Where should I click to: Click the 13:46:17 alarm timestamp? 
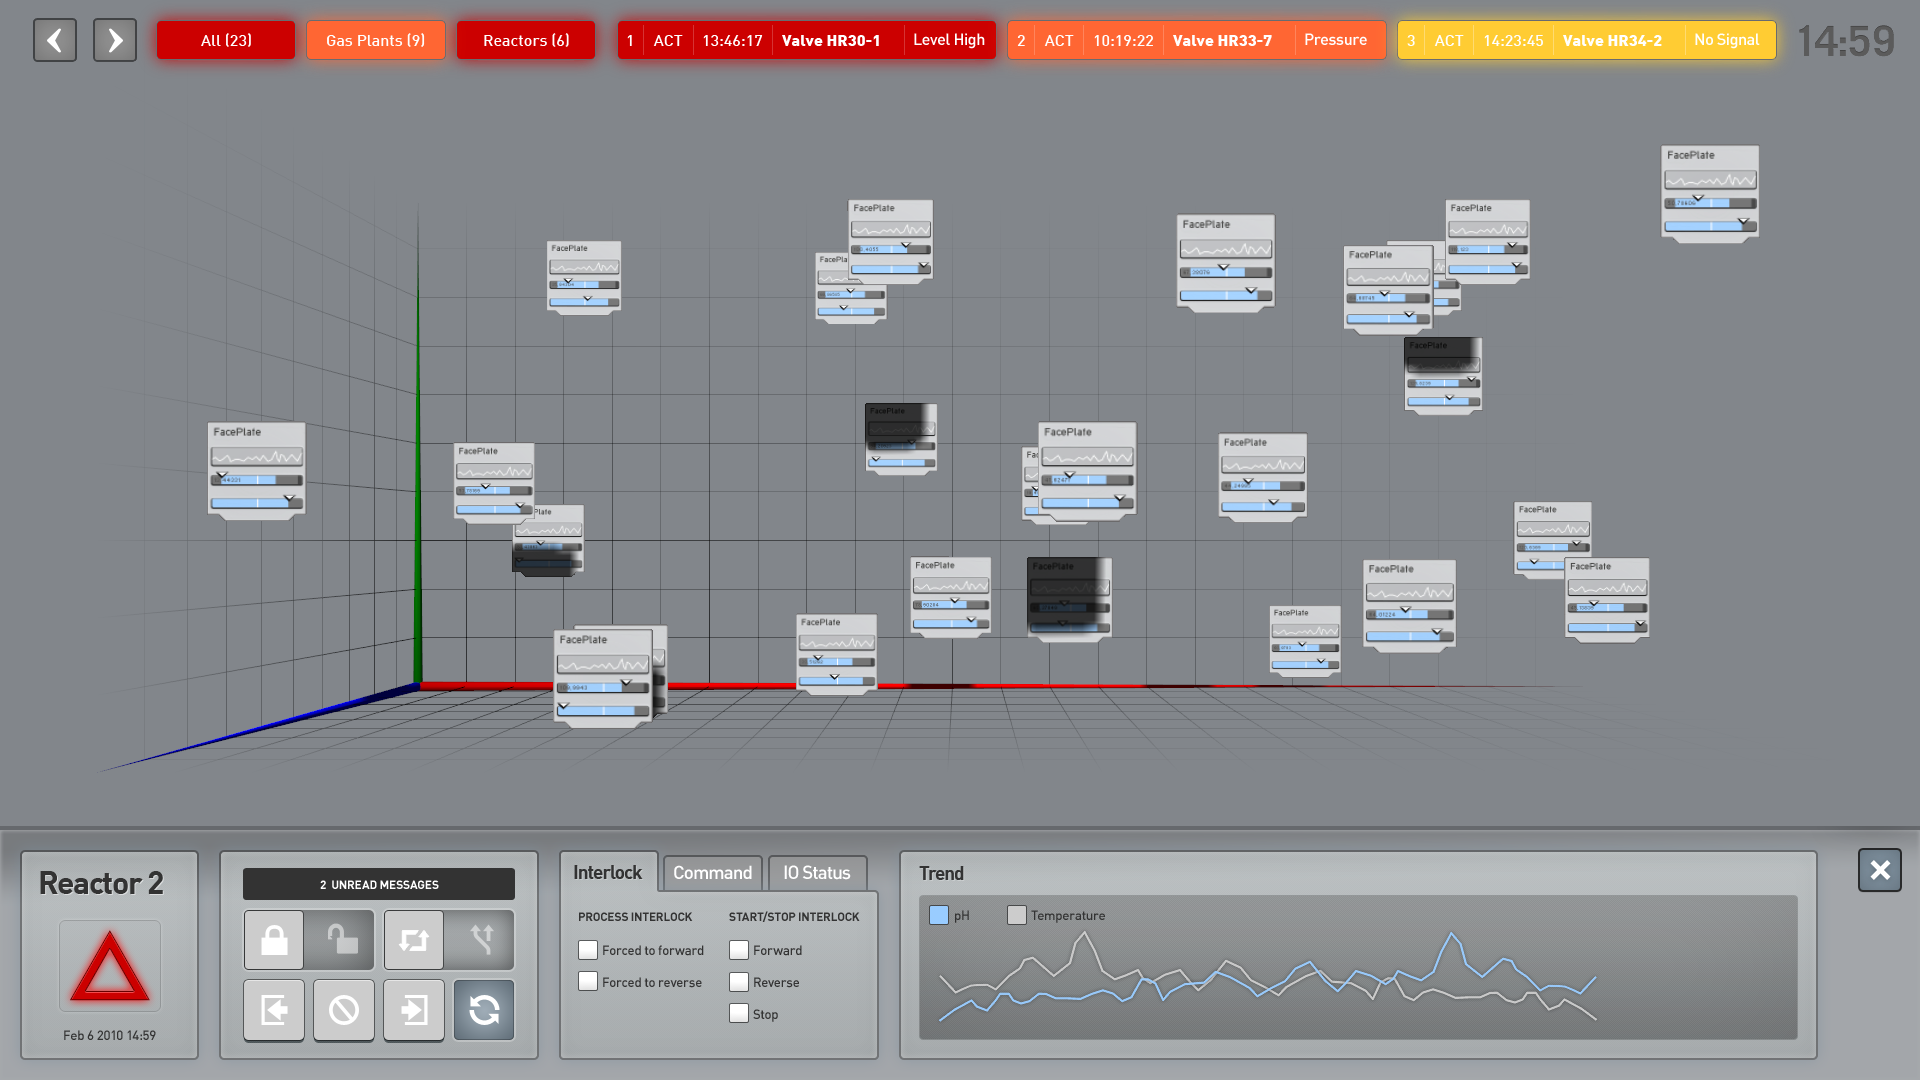tap(732, 41)
